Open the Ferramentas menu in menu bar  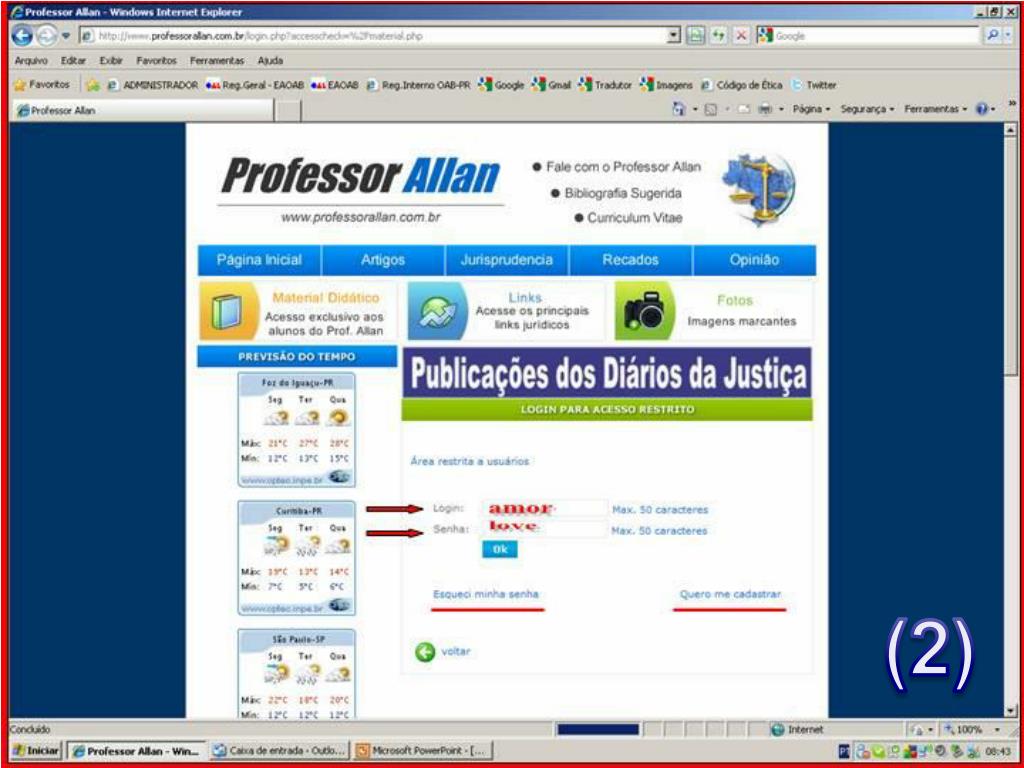point(217,61)
